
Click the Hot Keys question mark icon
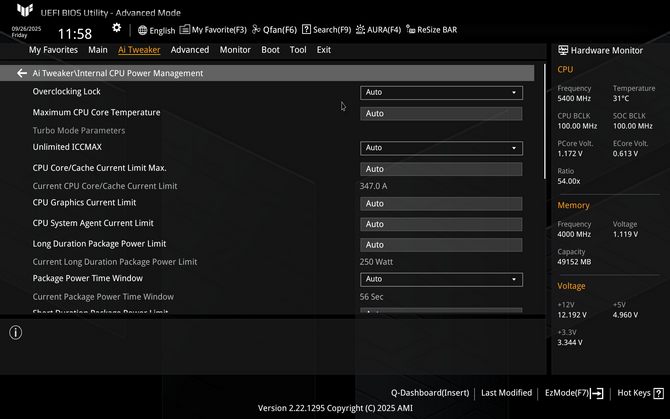click(x=659, y=393)
